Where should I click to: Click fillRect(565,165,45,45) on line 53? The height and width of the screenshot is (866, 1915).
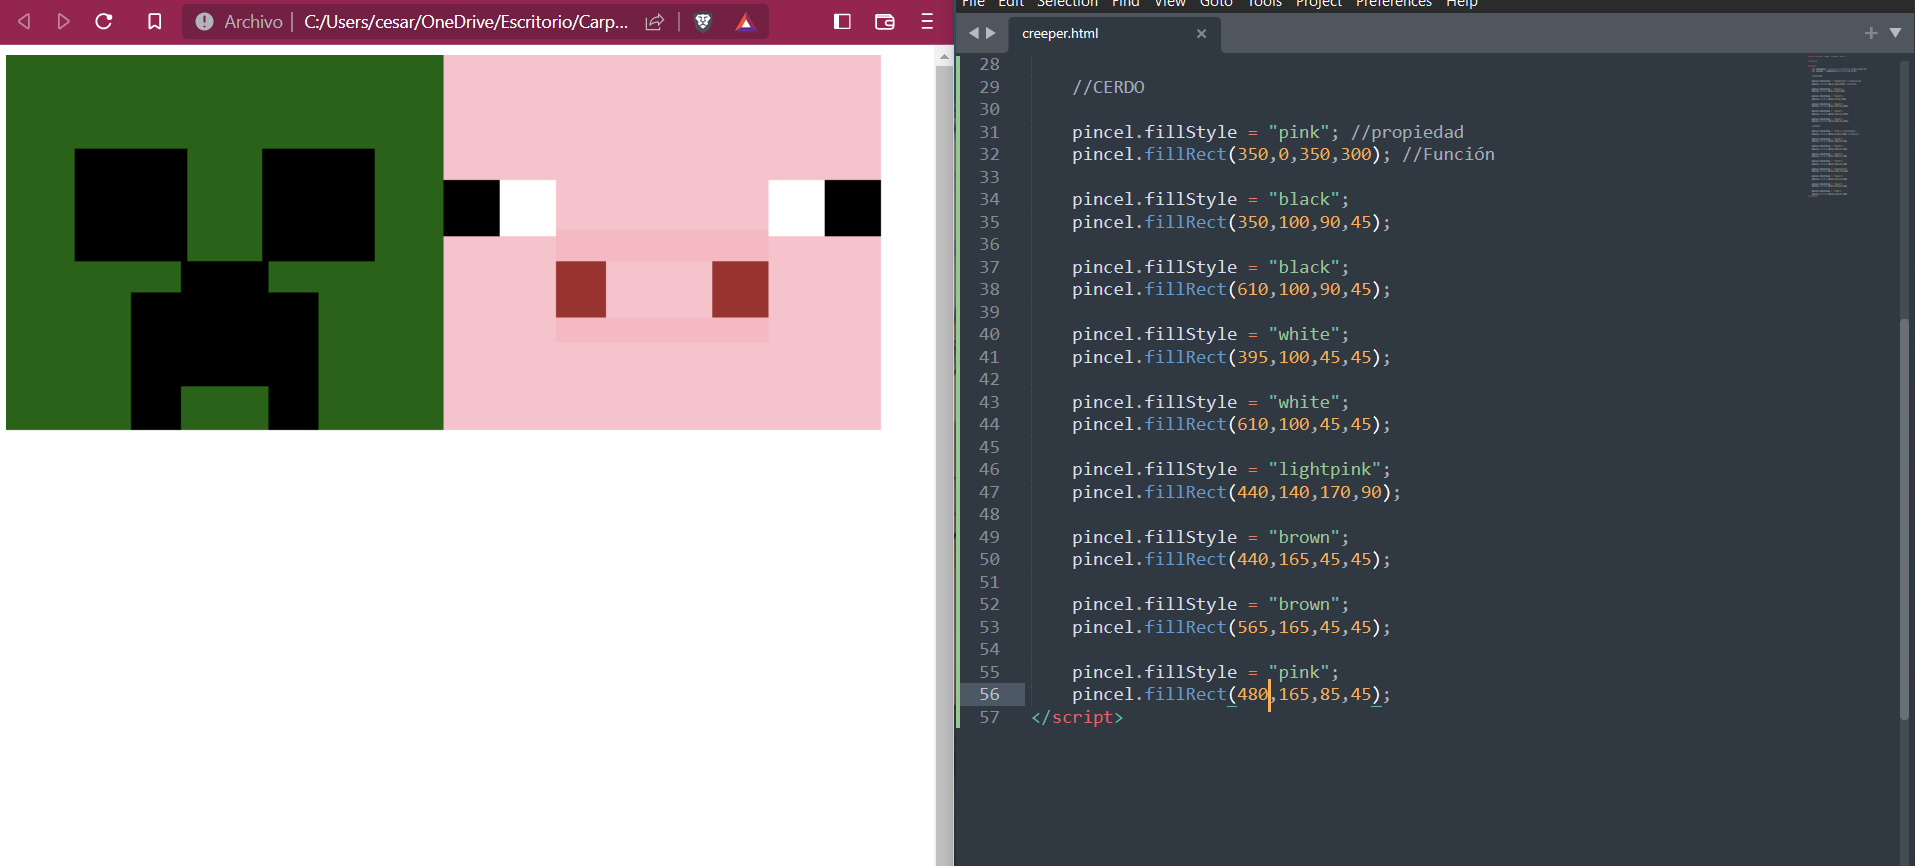click(1262, 627)
